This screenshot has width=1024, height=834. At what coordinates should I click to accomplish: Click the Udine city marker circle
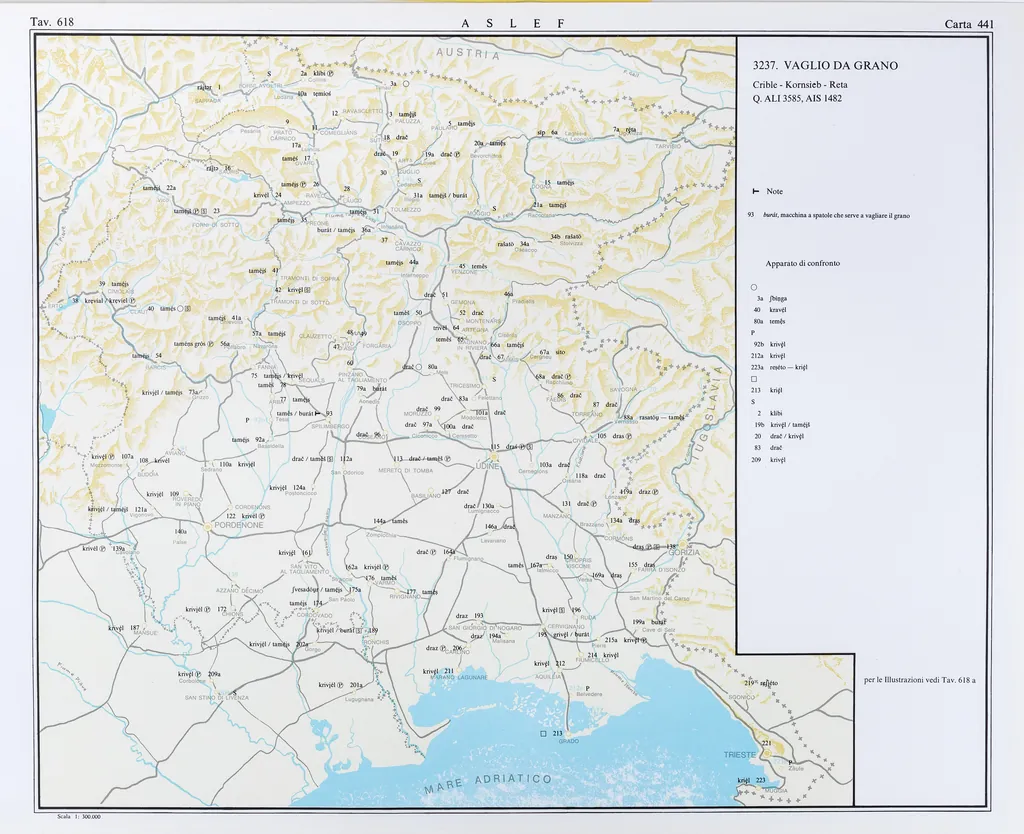(x=494, y=457)
